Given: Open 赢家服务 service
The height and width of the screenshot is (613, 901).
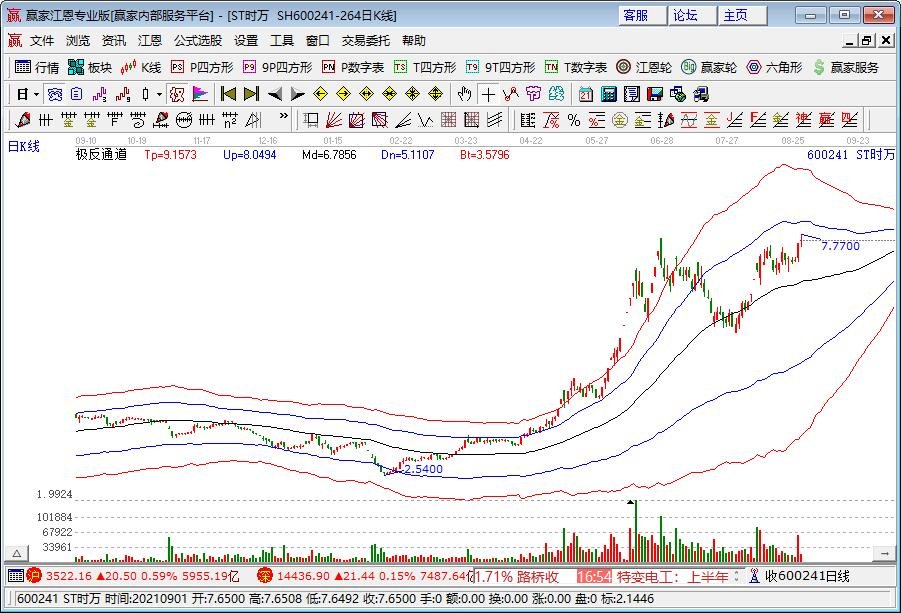Looking at the screenshot, I should (846, 67).
